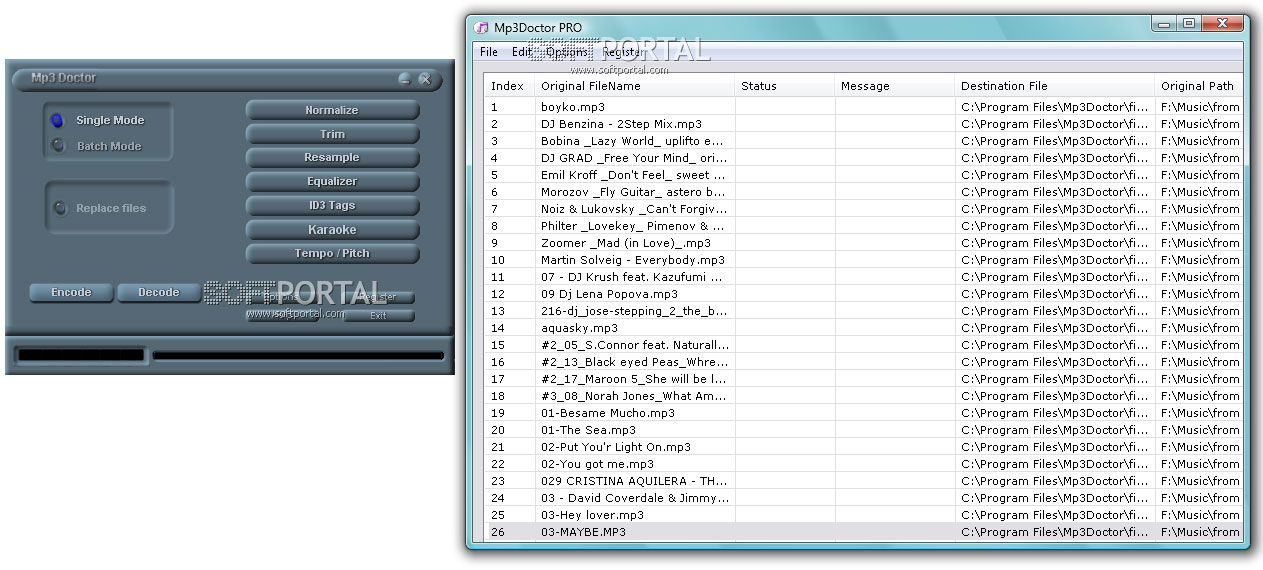Open the Edit menu in Mp3Doctor PRO

tap(522, 52)
